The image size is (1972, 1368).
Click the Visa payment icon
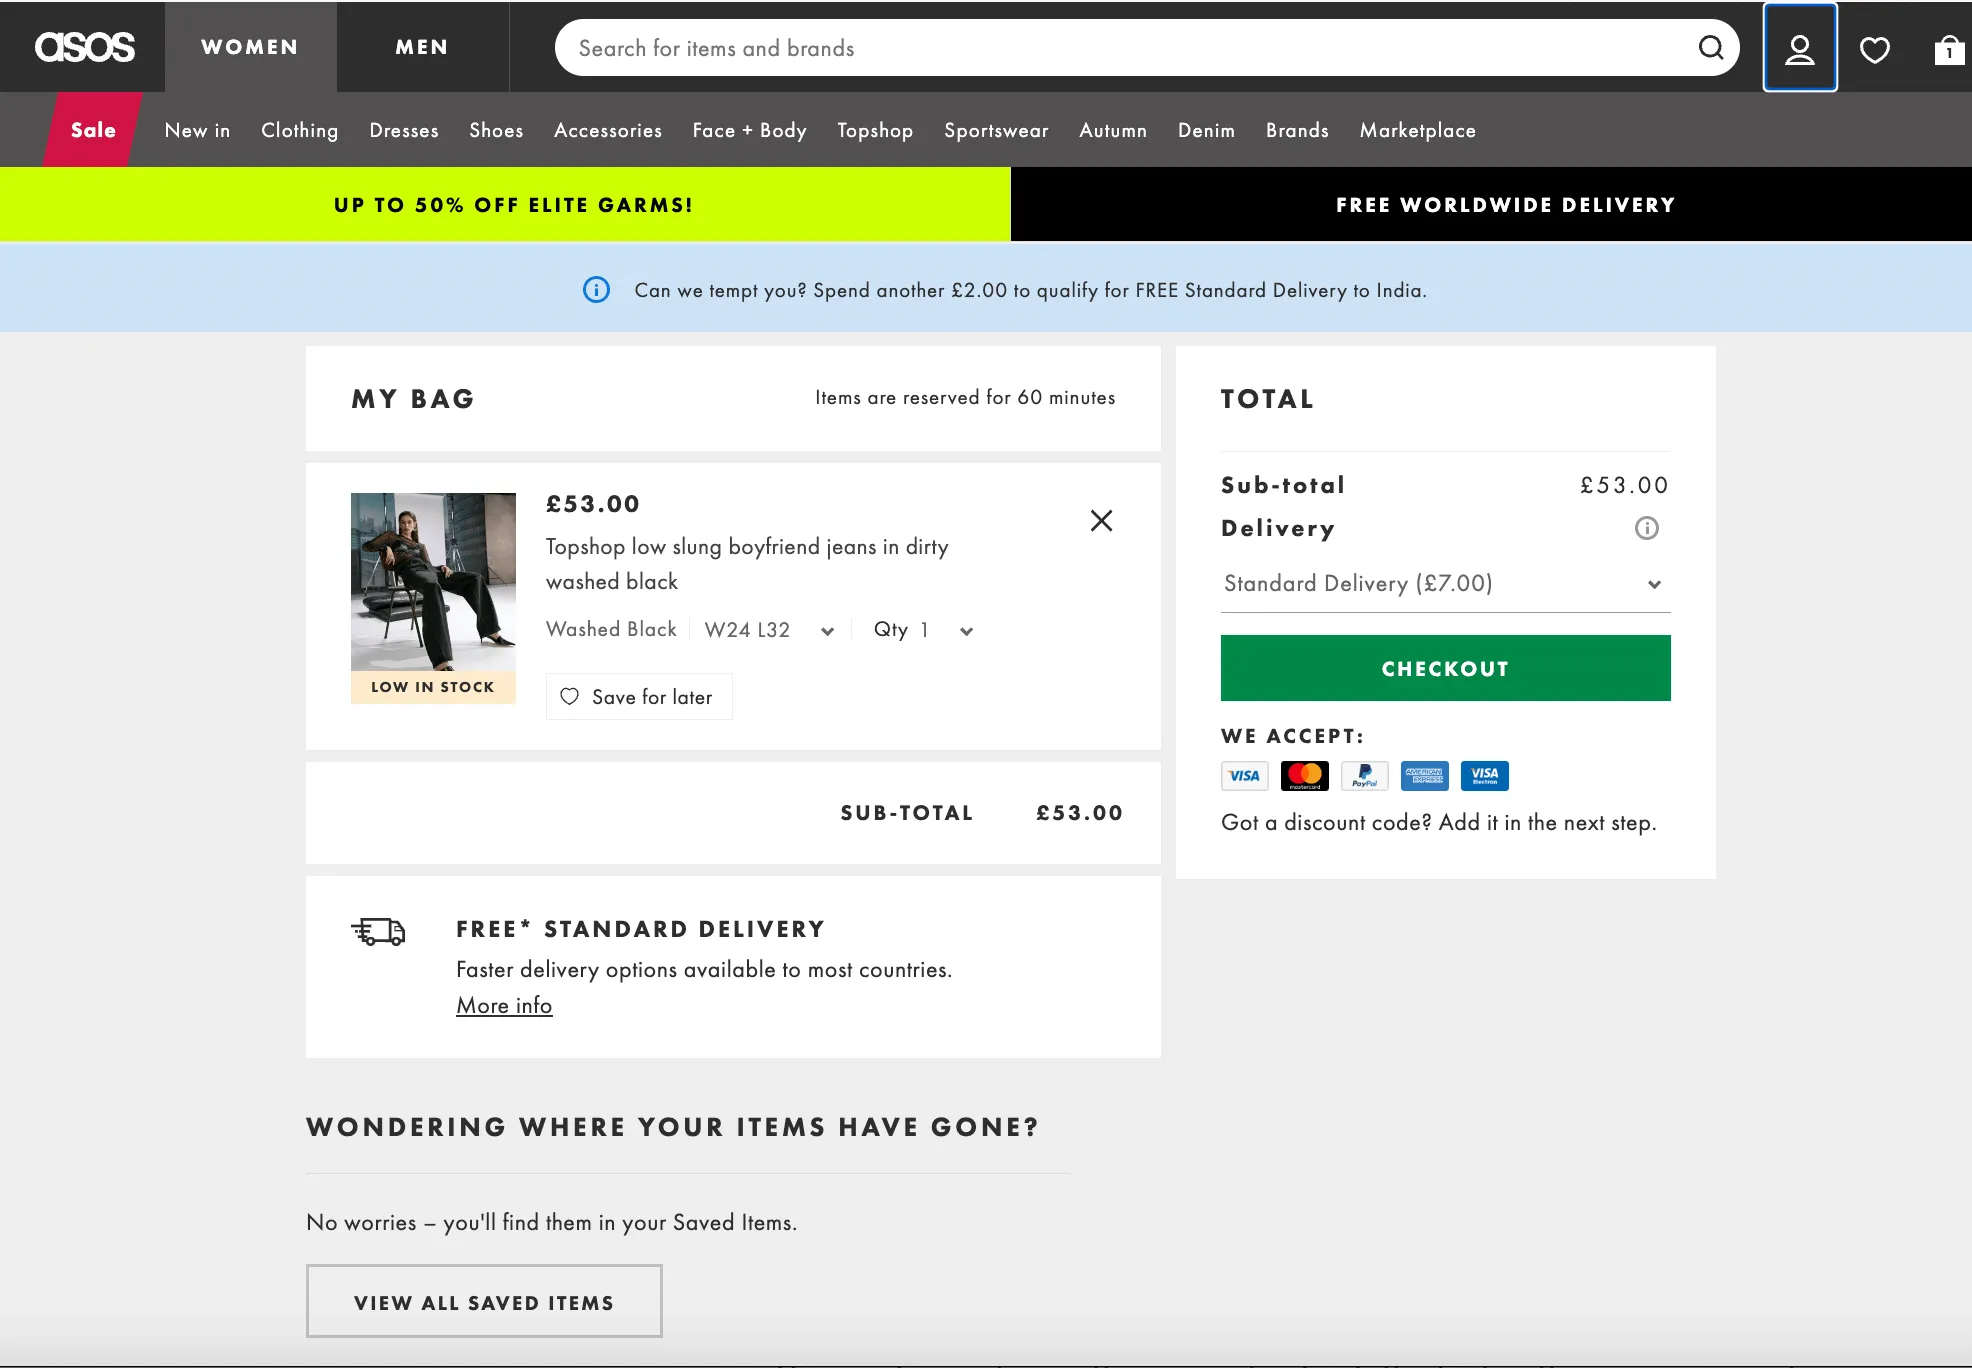[x=1244, y=775]
